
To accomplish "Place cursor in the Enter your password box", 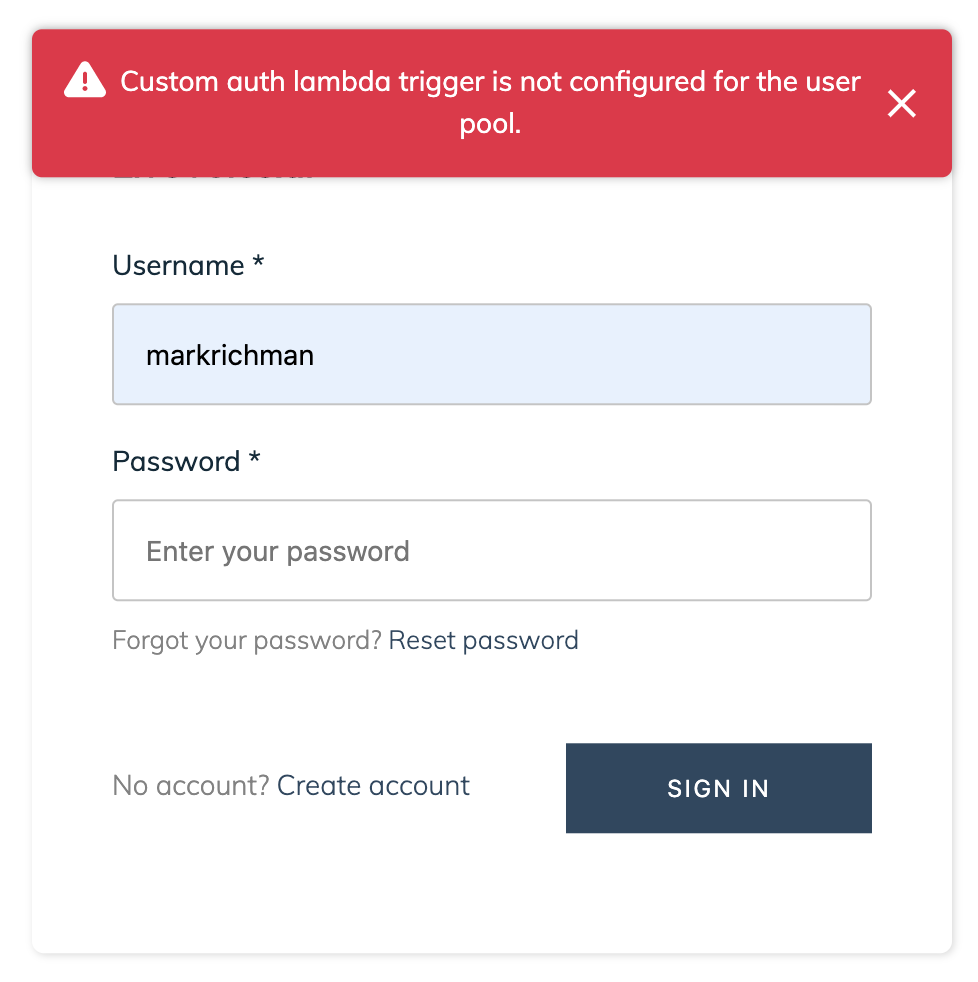I will (491, 550).
